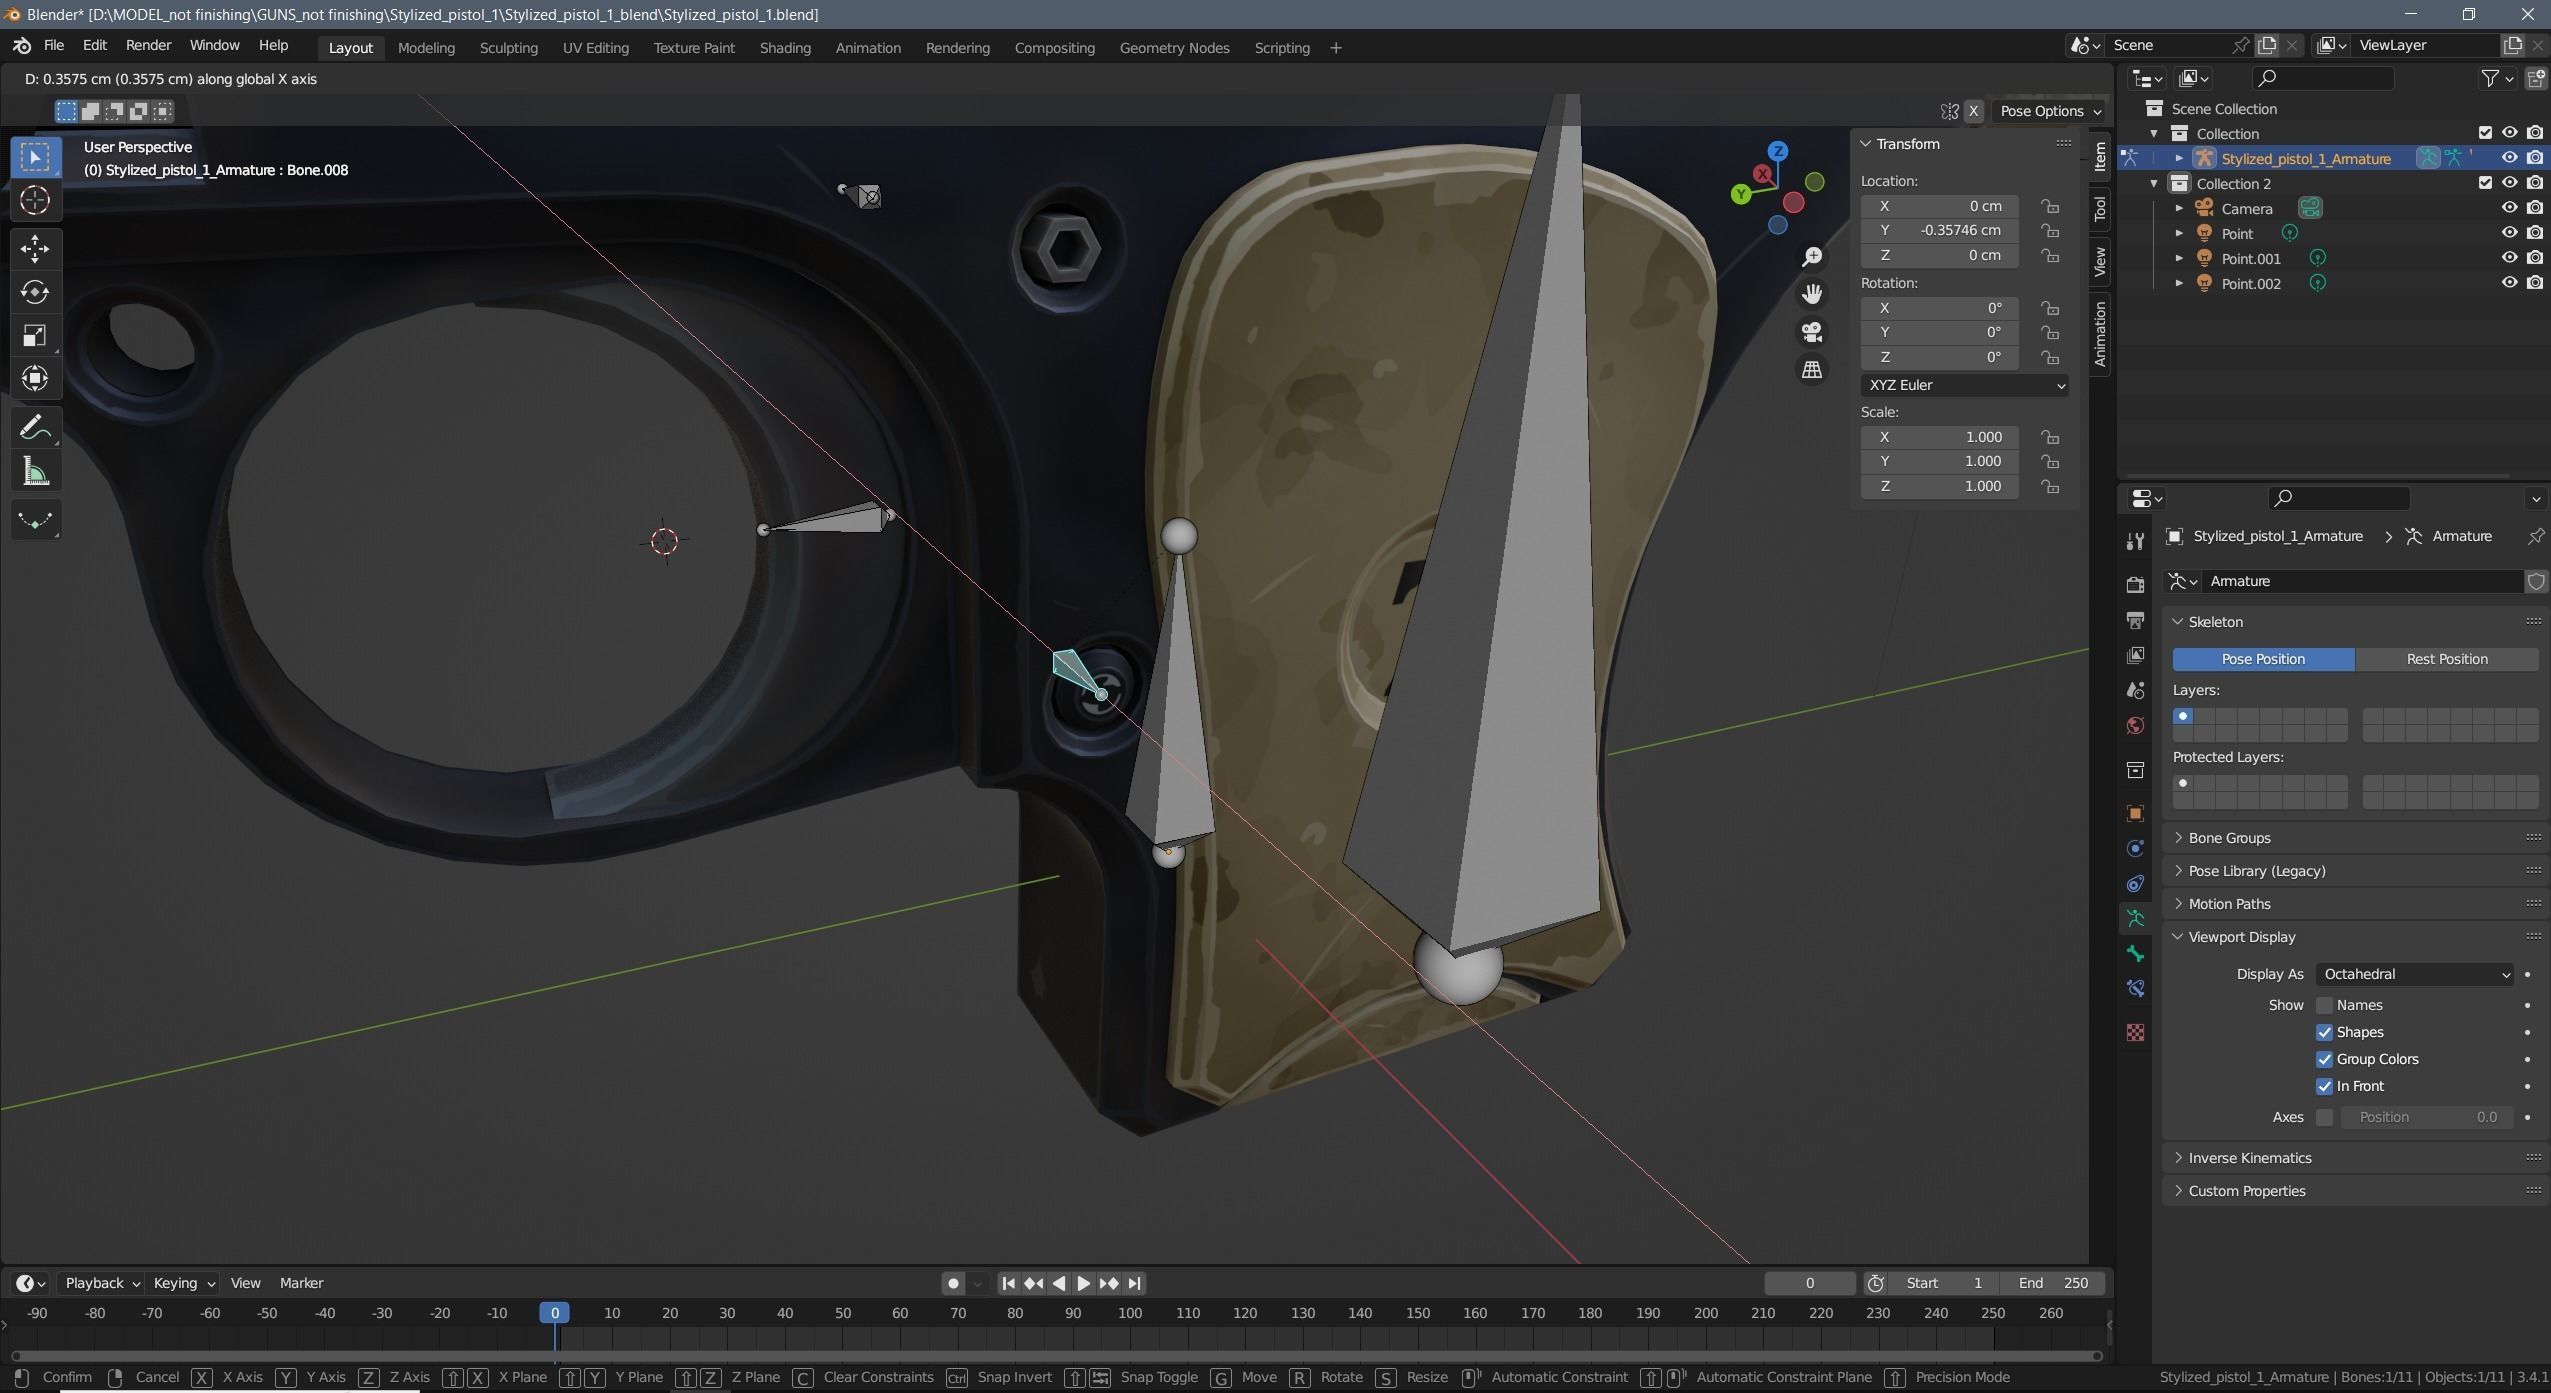Play the animation forward
This screenshot has height=1393, width=2551.
[x=1084, y=1283]
